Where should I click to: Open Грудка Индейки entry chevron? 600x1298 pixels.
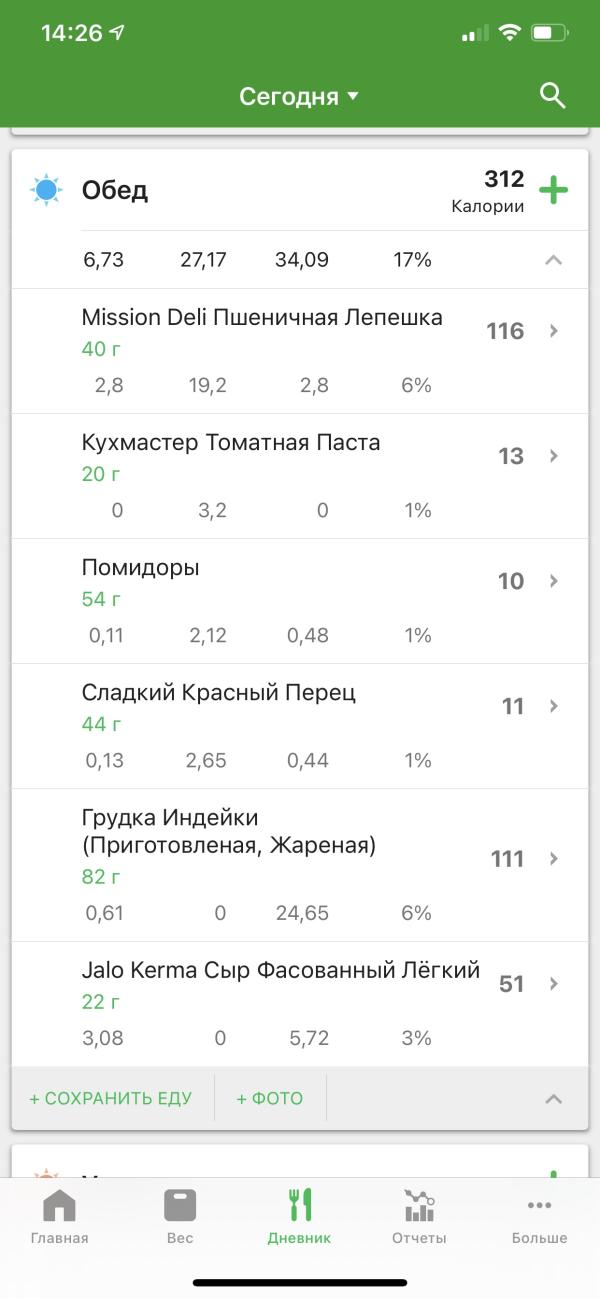(554, 859)
